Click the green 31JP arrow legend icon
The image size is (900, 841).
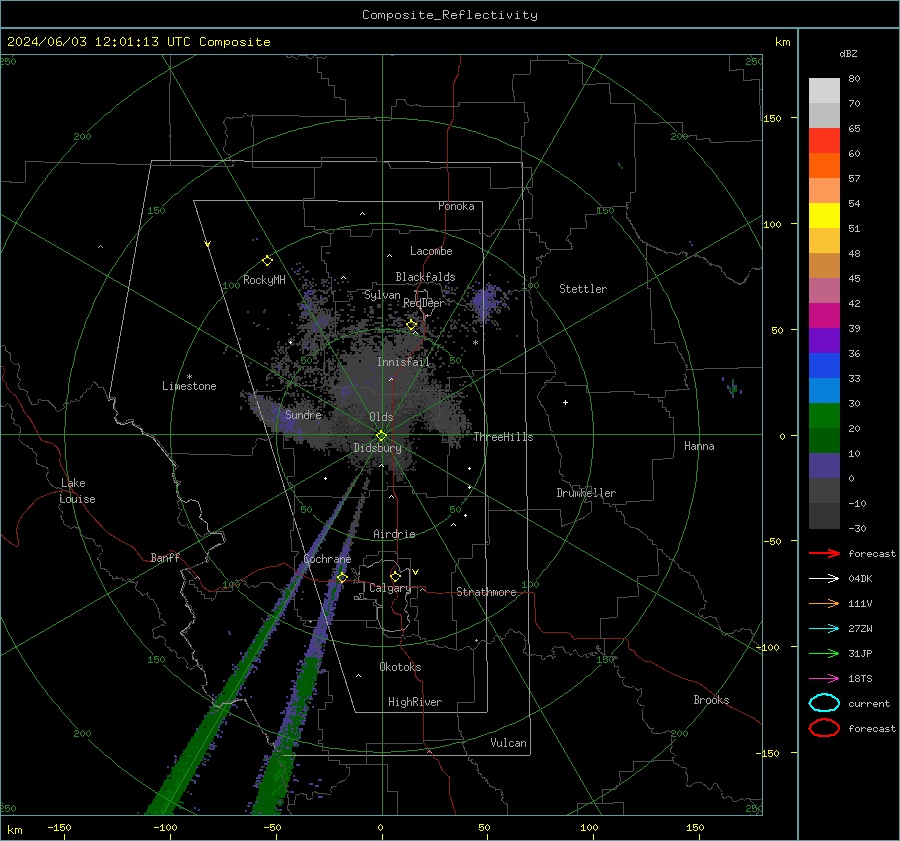click(x=824, y=653)
